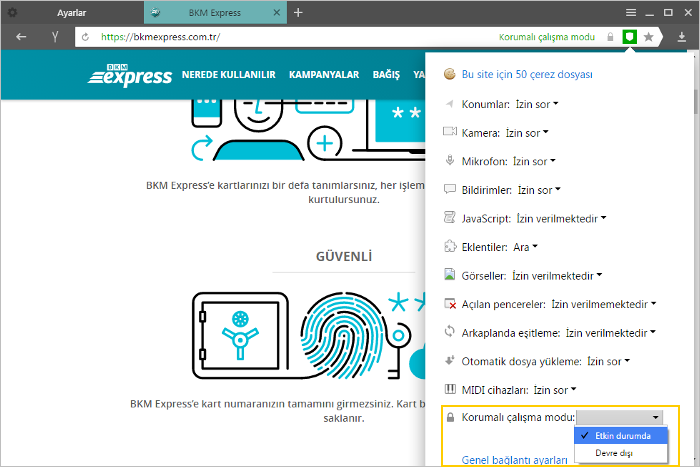Click the page vertical scrollbar thumb
Image resolution: width=700 pixels, height=467 pixels.
coord(696,101)
